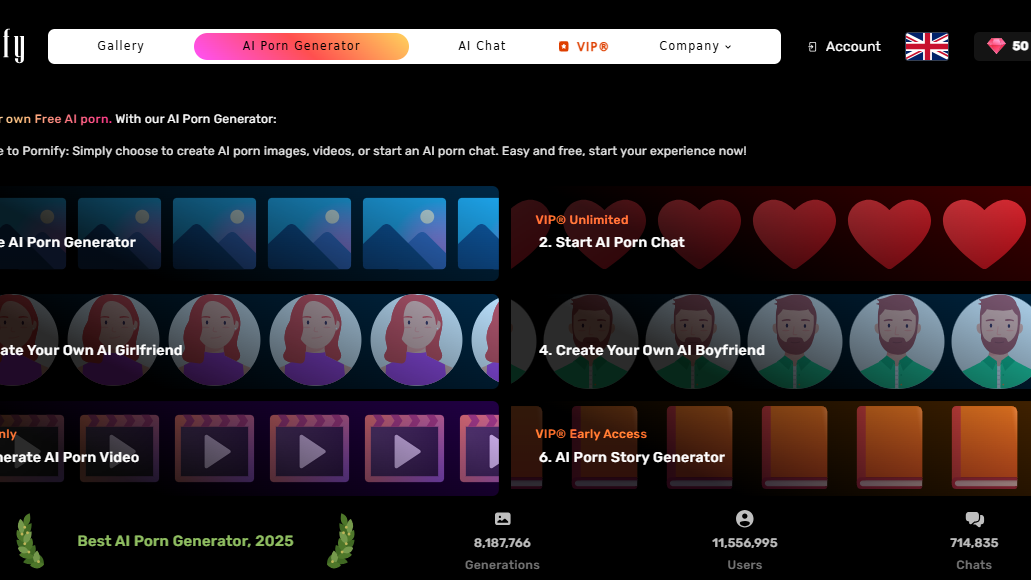The height and width of the screenshot is (580, 1031).
Task: Go to the VIP® tab
Action: coord(584,47)
